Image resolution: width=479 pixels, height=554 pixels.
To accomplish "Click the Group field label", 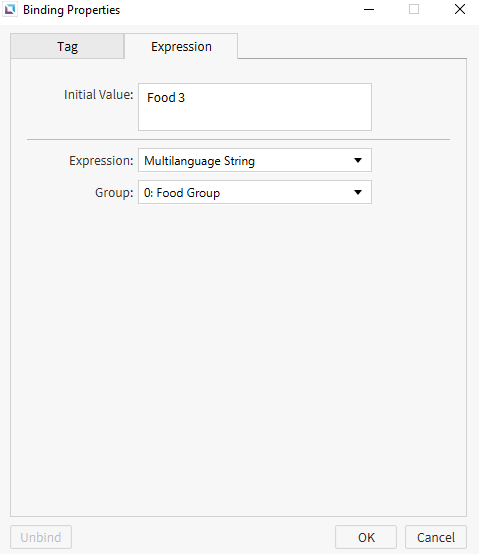I will 114,193.
